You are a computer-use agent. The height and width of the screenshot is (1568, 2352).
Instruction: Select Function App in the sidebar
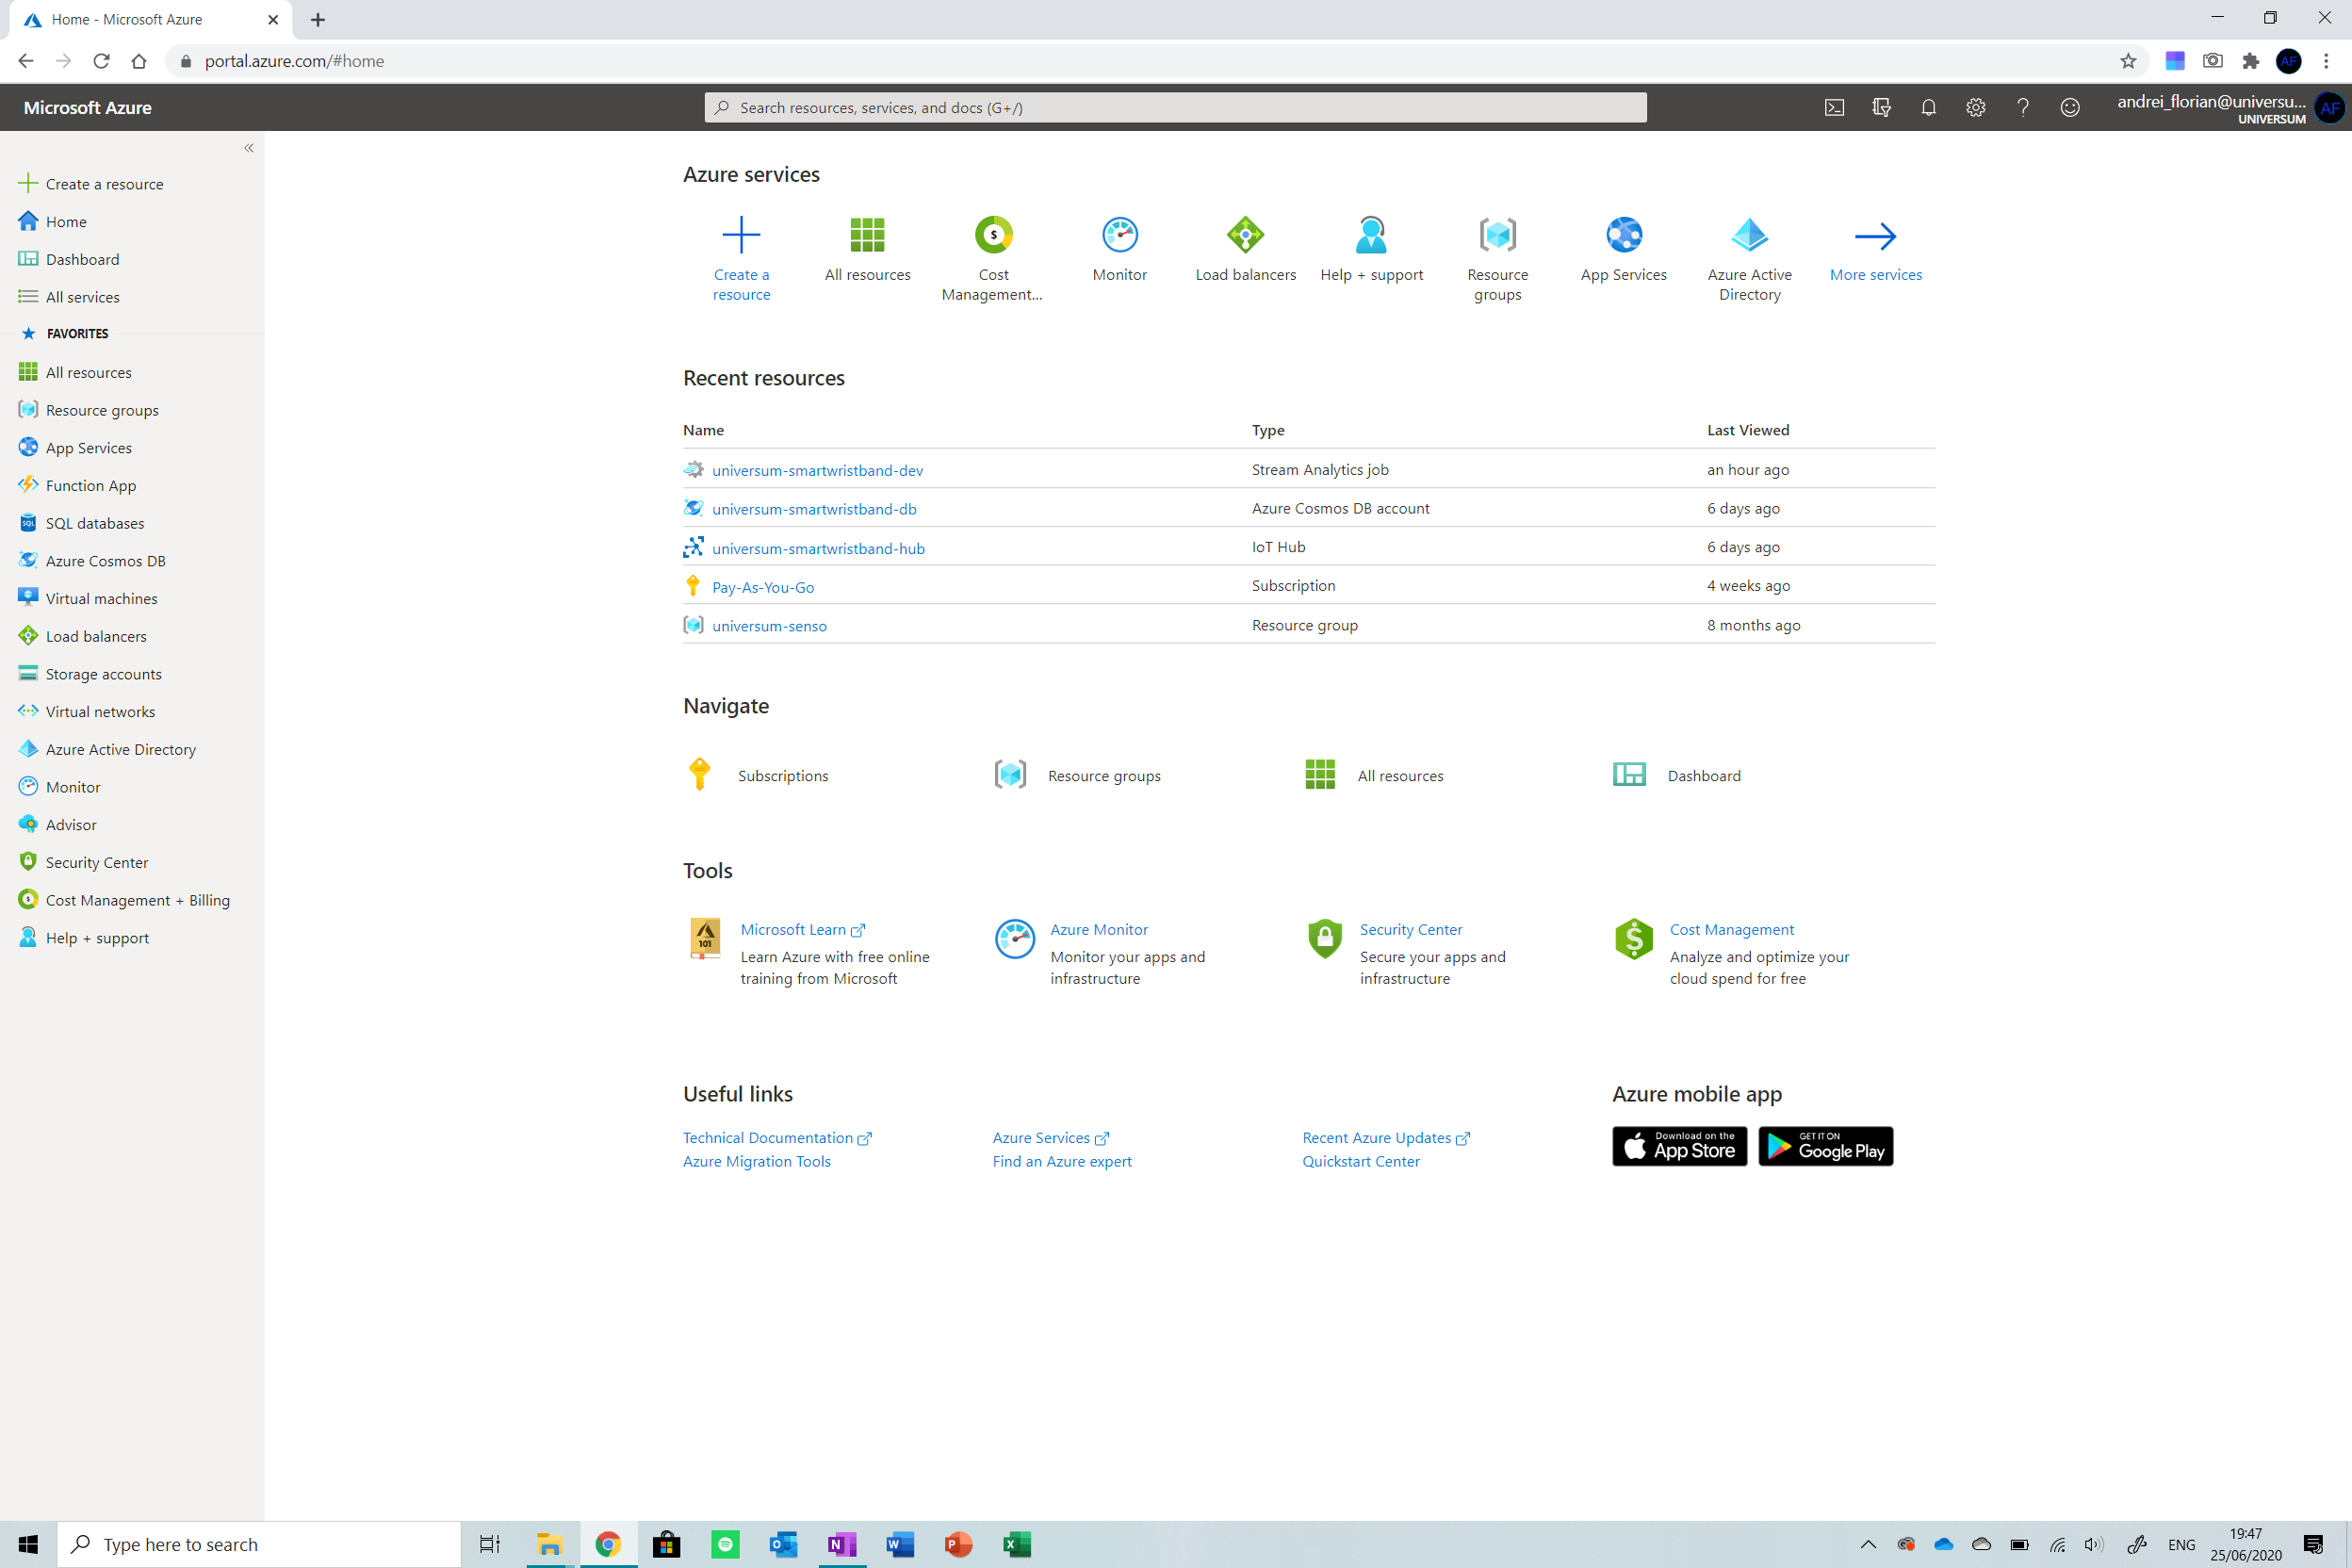(x=91, y=486)
